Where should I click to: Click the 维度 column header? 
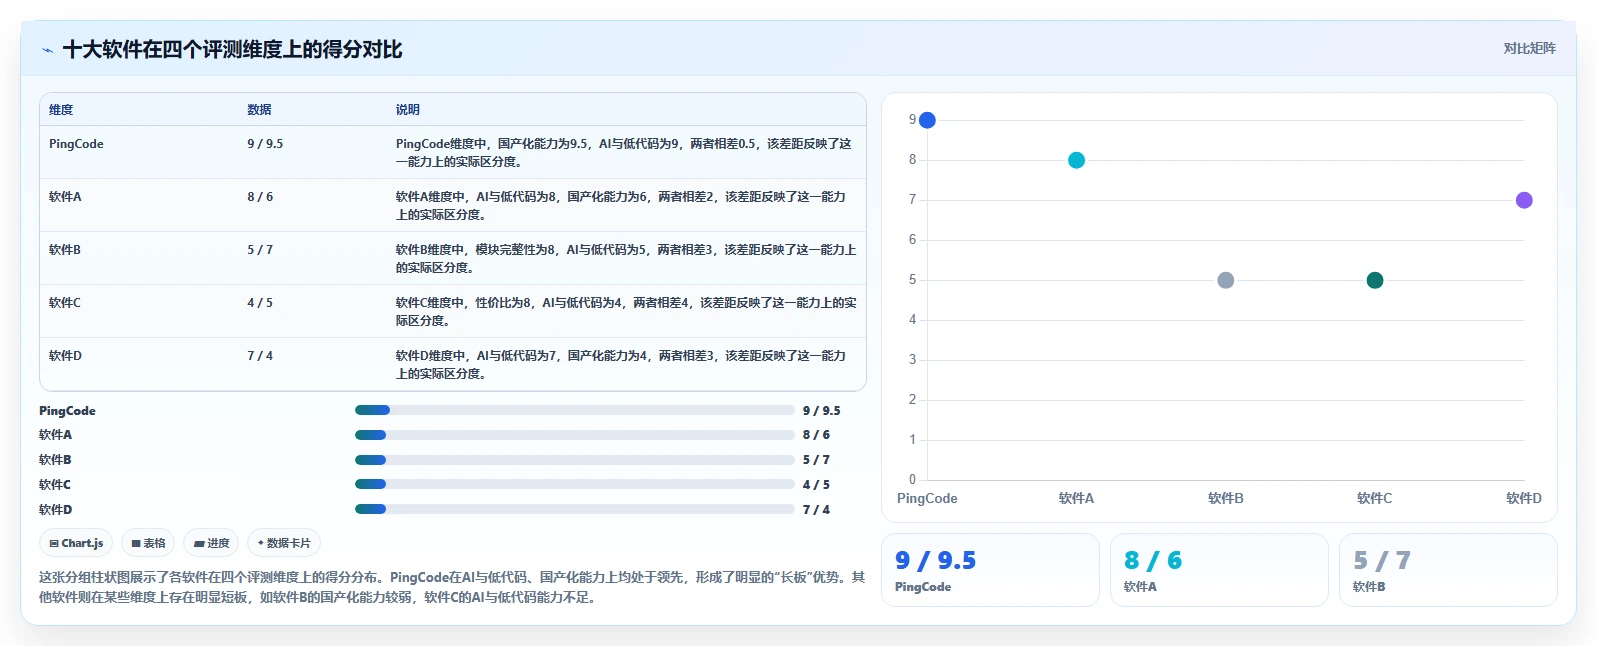(x=61, y=110)
